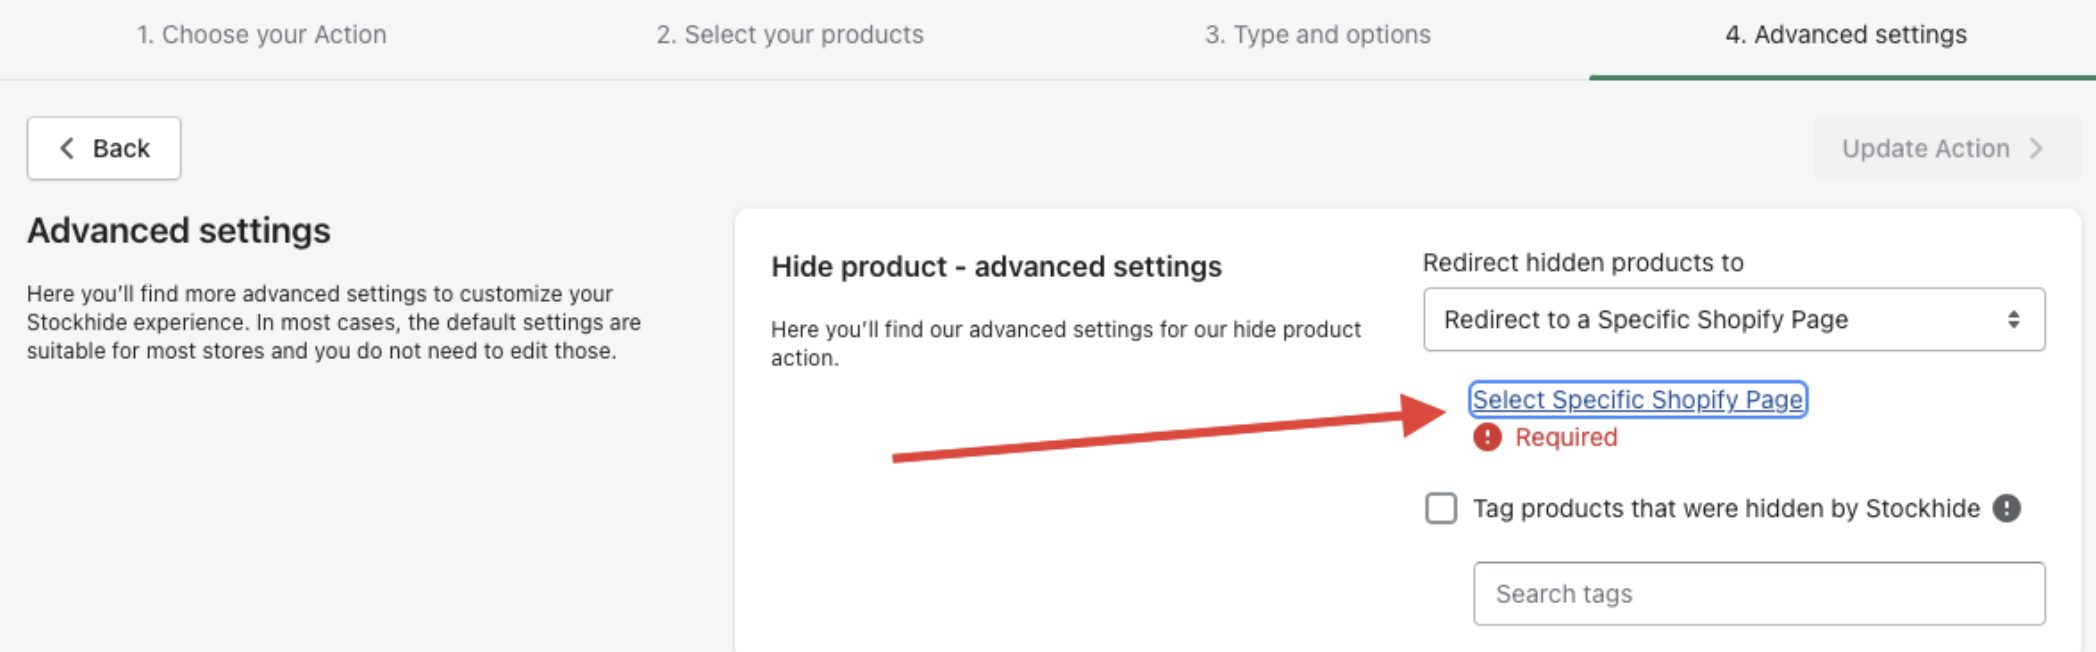2096x652 pixels.
Task: Click the Hide product - advanced settings heading
Action: [x=996, y=267]
